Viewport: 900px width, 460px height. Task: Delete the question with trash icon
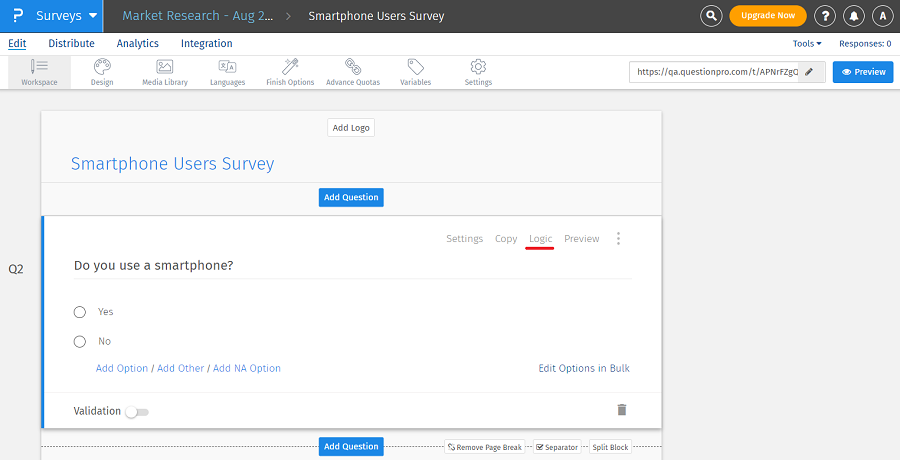click(622, 410)
